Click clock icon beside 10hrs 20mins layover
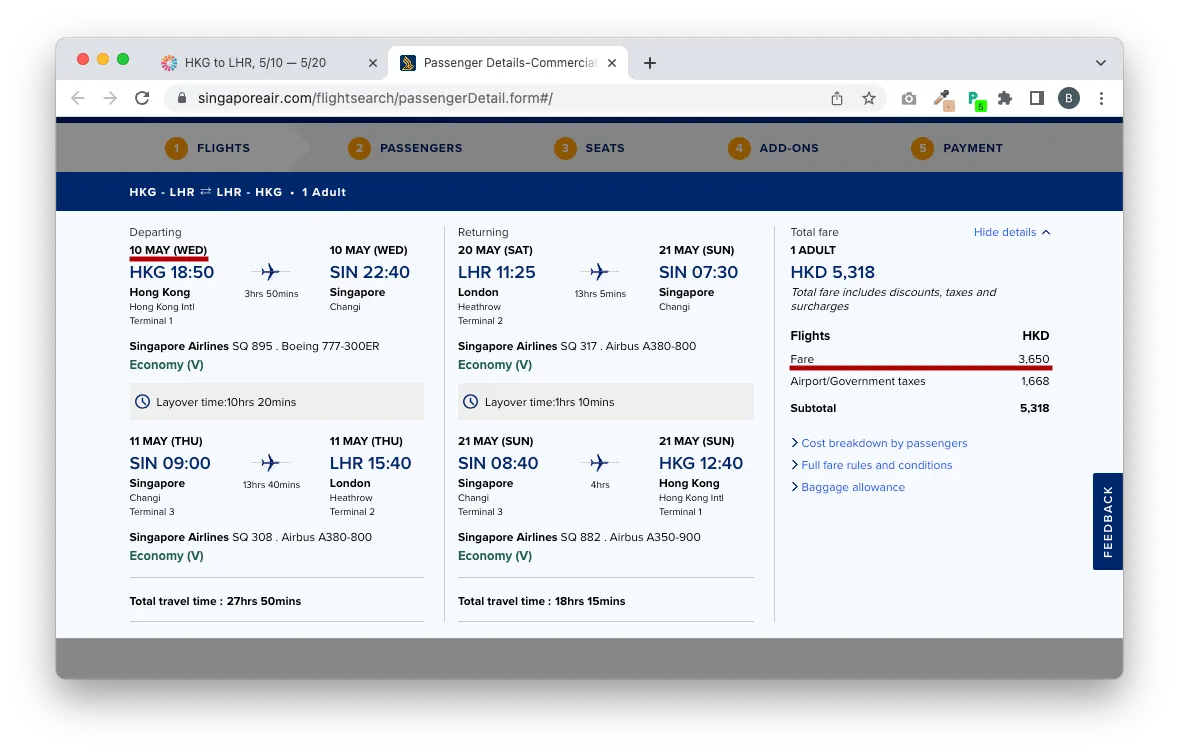 click(x=142, y=402)
